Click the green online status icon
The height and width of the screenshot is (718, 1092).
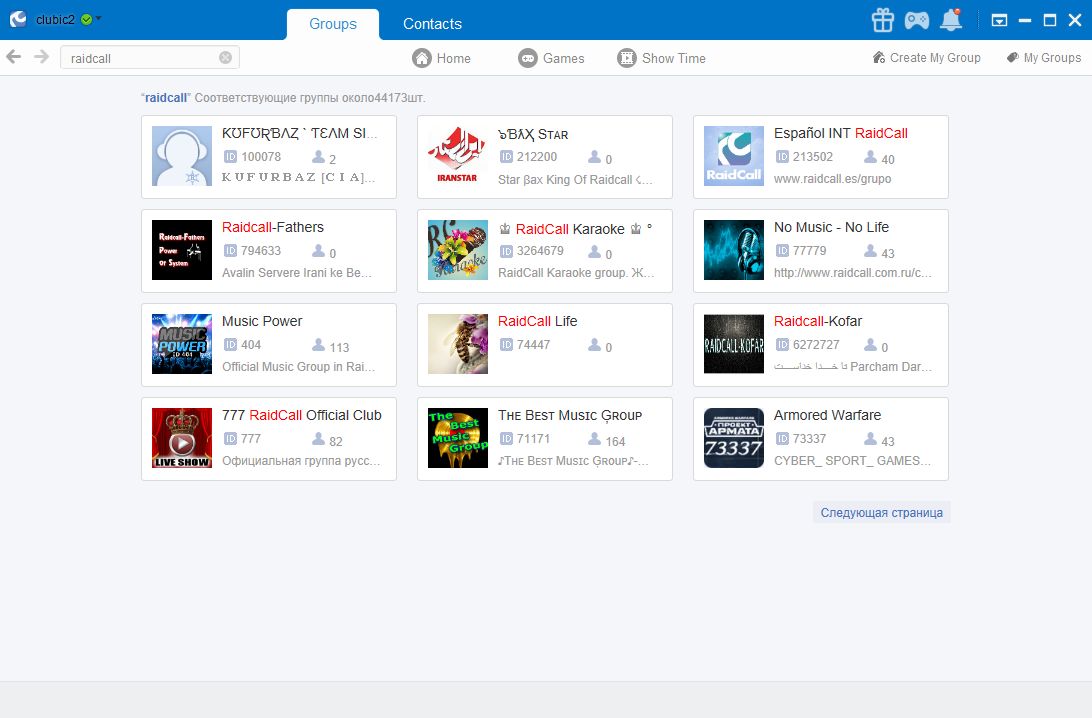coord(86,19)
